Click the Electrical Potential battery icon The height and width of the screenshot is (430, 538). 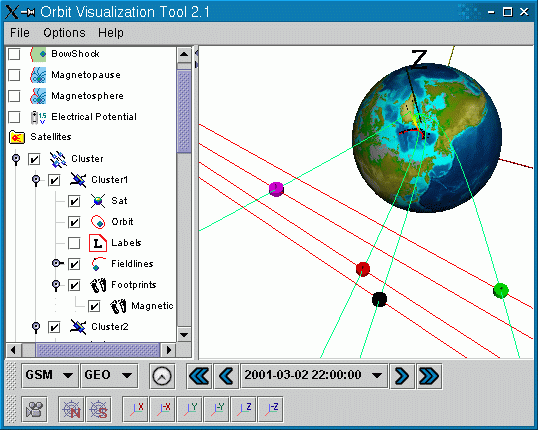(38, 117)
